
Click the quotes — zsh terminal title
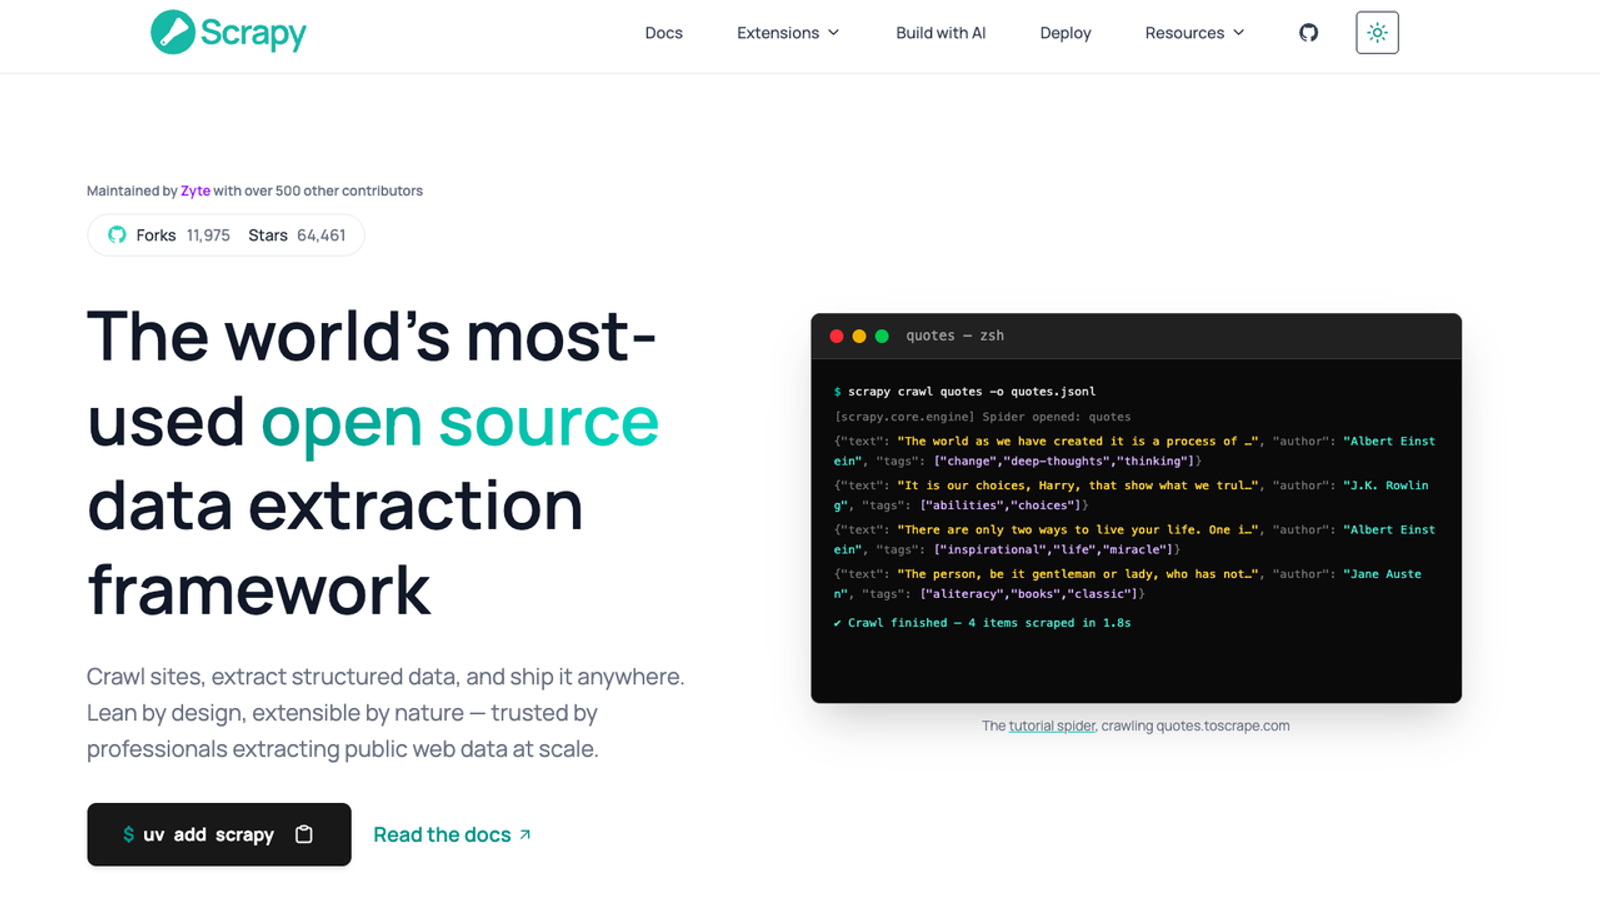pos(955,336)
